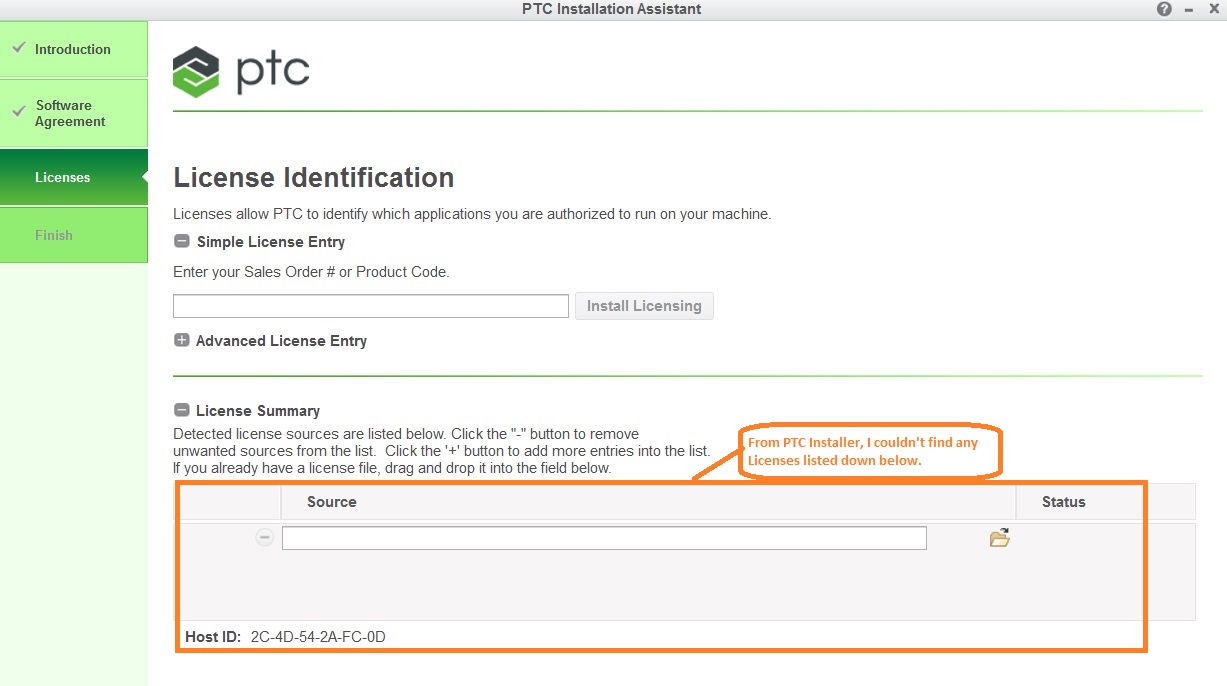Click the License Identification heading
Screen dimensions: 1227x686
pos(314,178)
